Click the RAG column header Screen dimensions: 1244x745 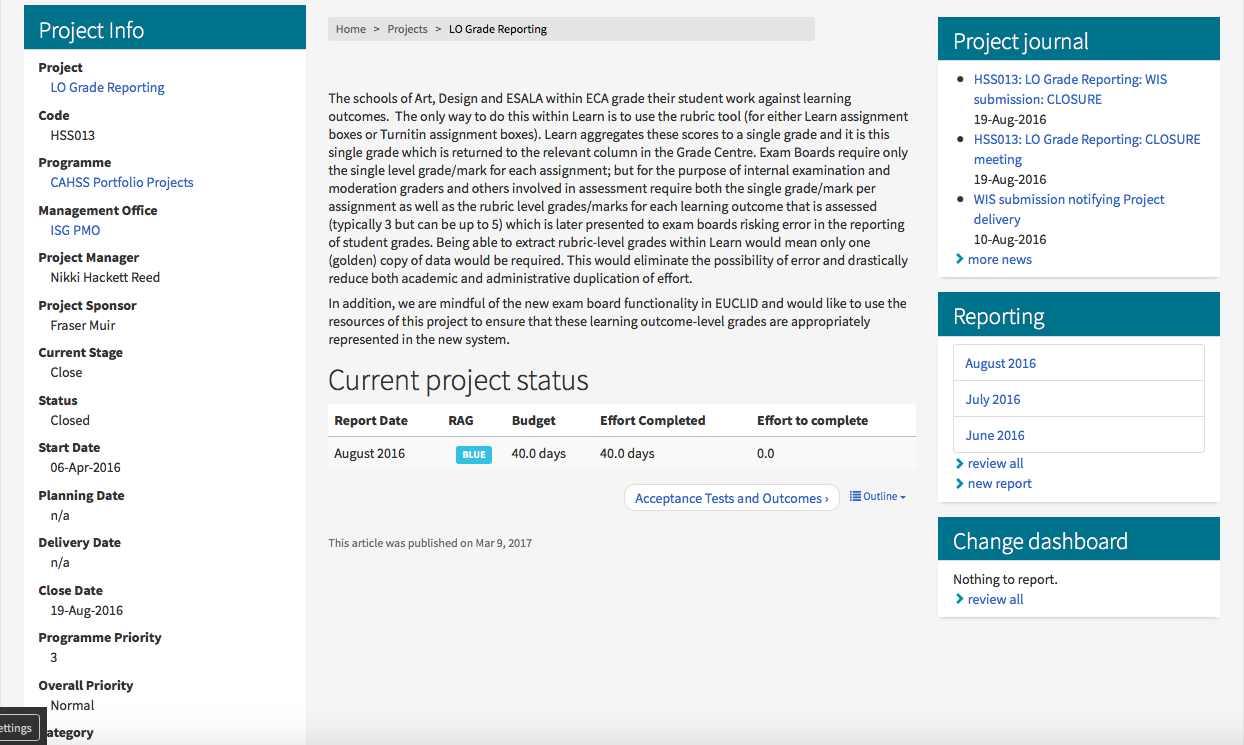point(461,420)
